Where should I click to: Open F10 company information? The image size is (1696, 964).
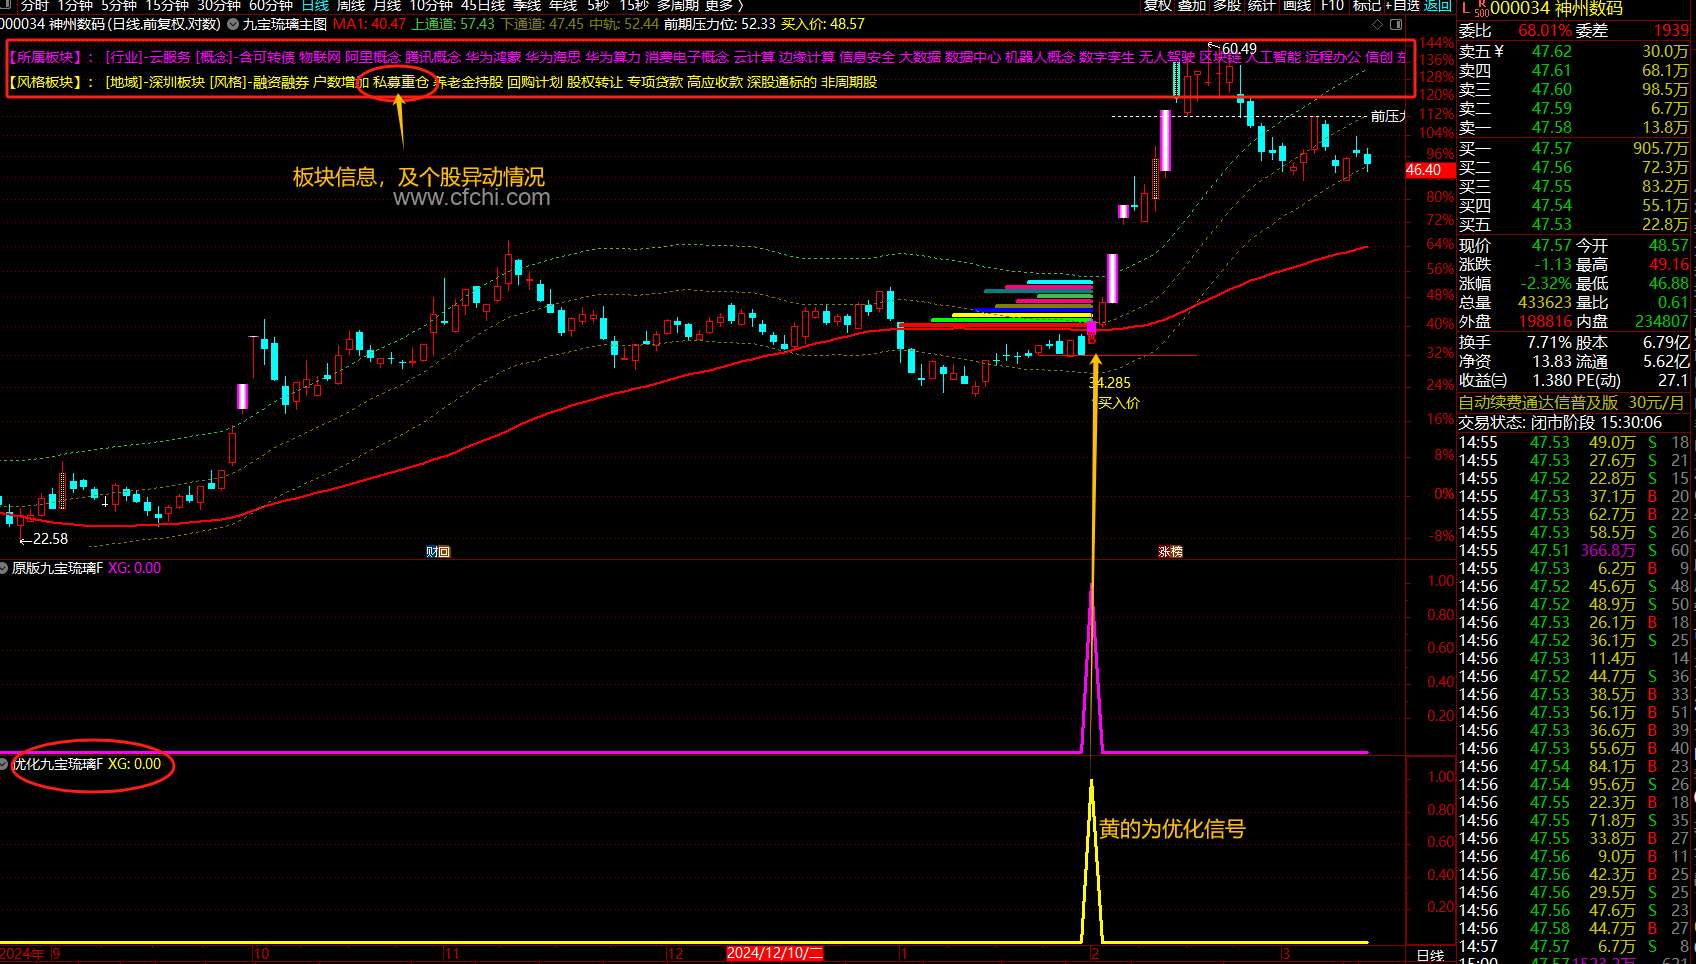click(1332, 5)
